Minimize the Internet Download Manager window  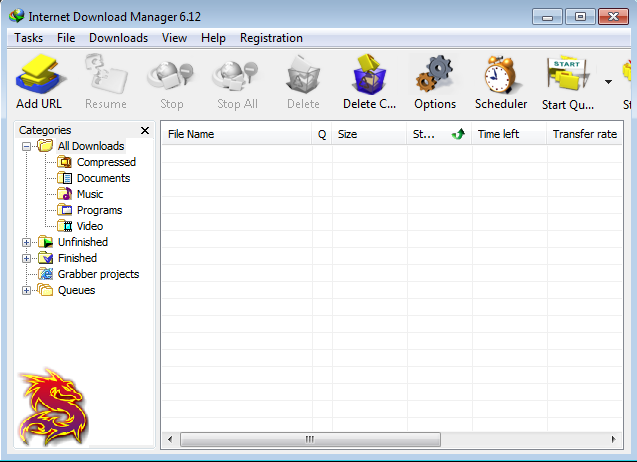coord(547,17)
